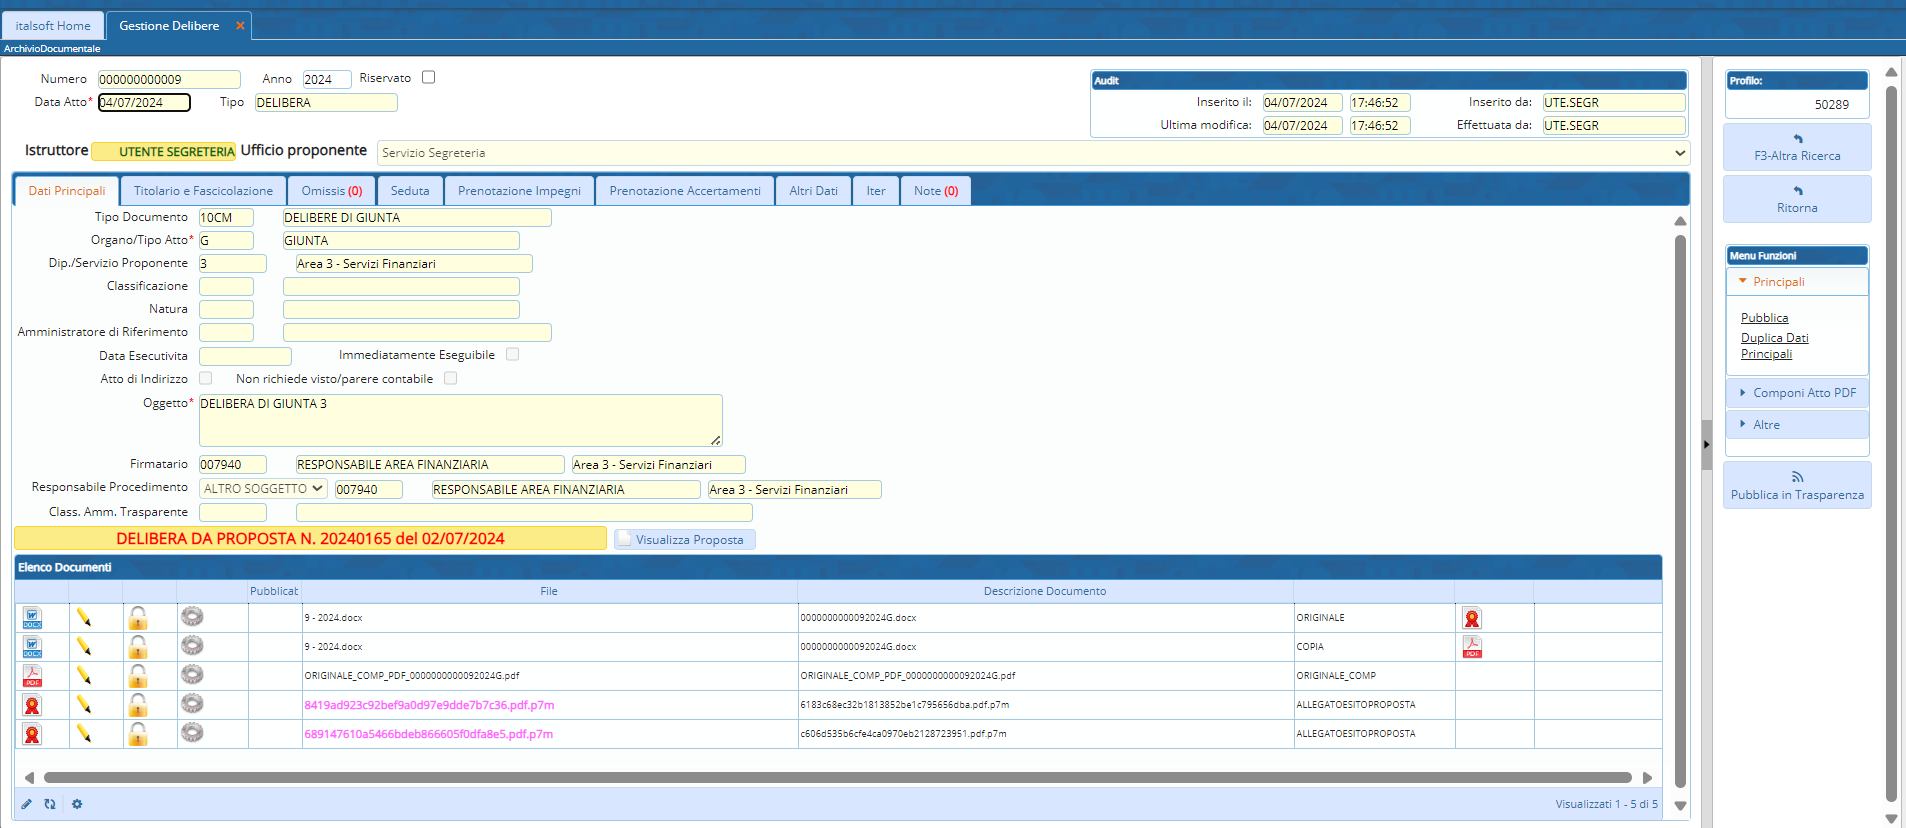Enable the Immediatamente Eseguibile checkbox
1906x828 pixels.
tap(512, 354)
